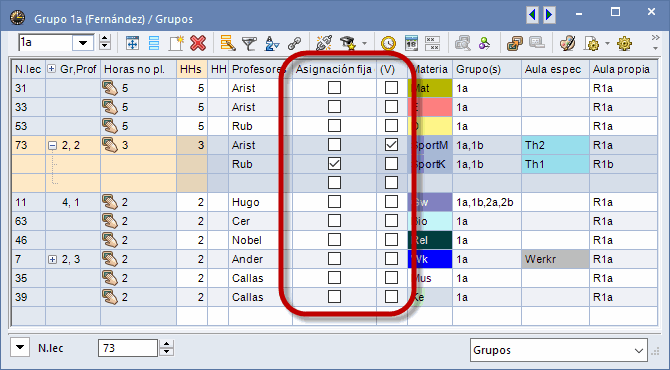Select the Nobel teacher cell
This screenshot has height=370, width=670.
[x=260, y=240]
